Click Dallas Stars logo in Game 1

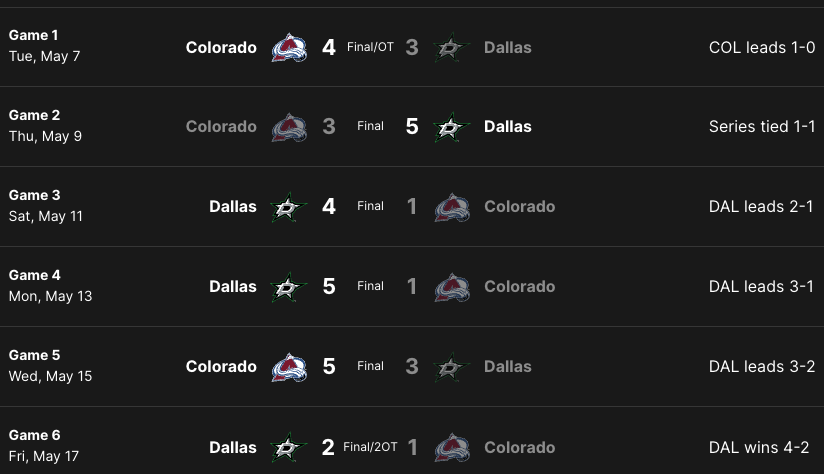tap(452, 48)
